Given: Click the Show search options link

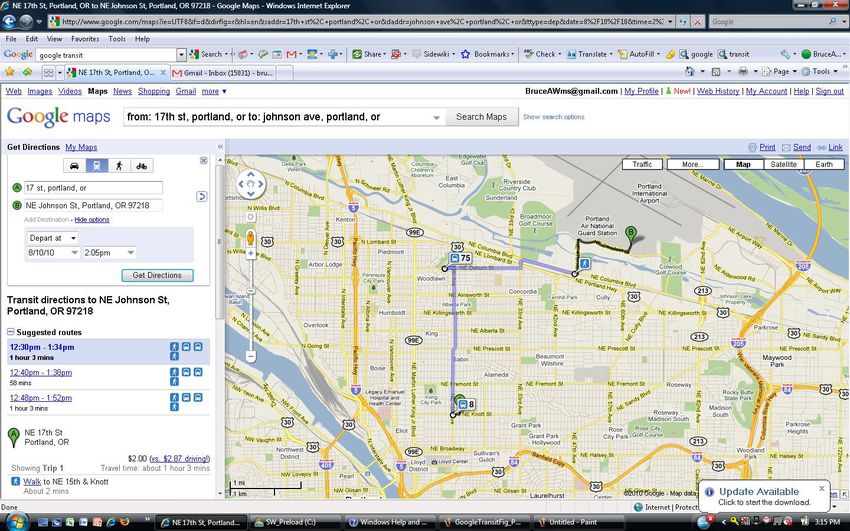Looking at the screenshot, I should pos(553,117).
